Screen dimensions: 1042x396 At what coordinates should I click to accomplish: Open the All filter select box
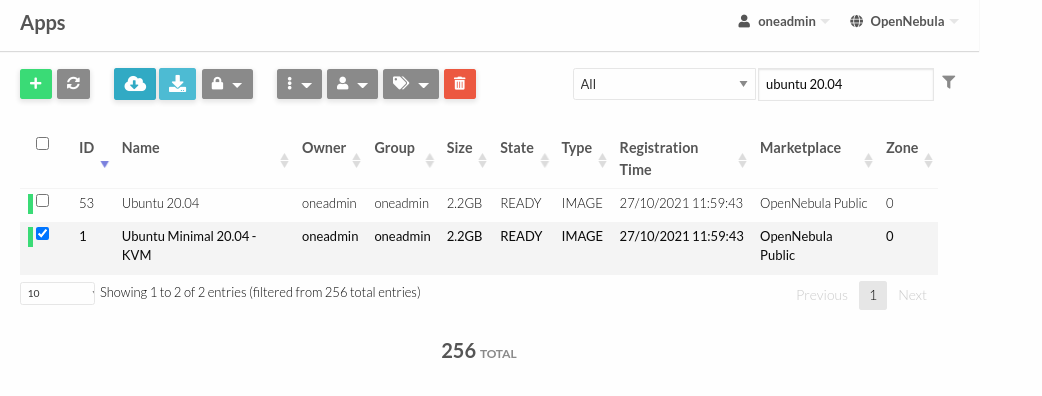664,84
